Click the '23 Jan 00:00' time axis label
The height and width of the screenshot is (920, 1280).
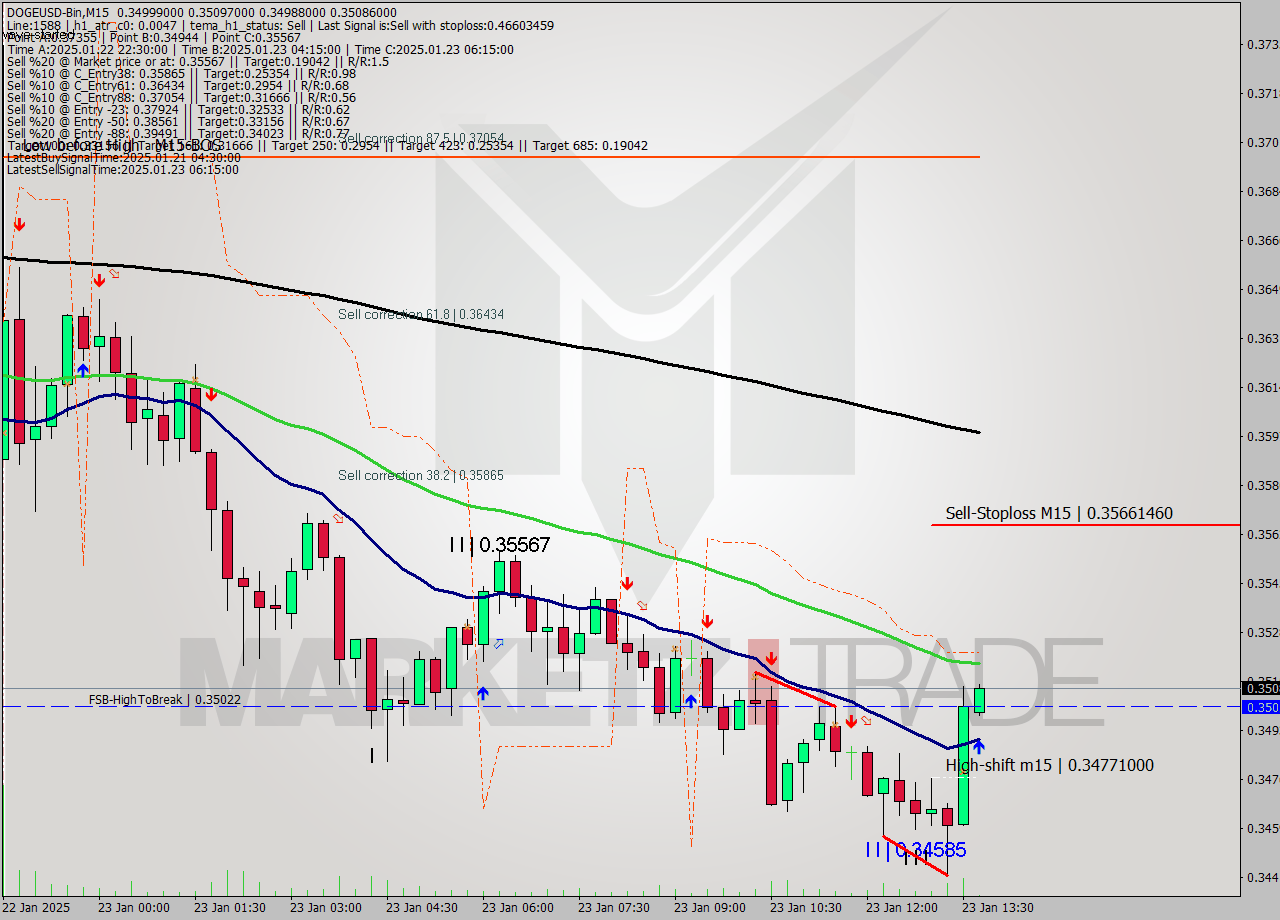[134, 907]
